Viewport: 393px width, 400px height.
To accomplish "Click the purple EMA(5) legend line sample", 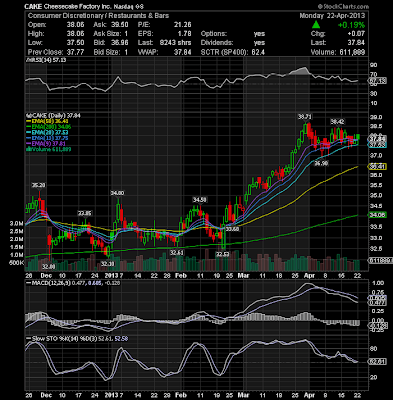I will click(x=29, y=144).
